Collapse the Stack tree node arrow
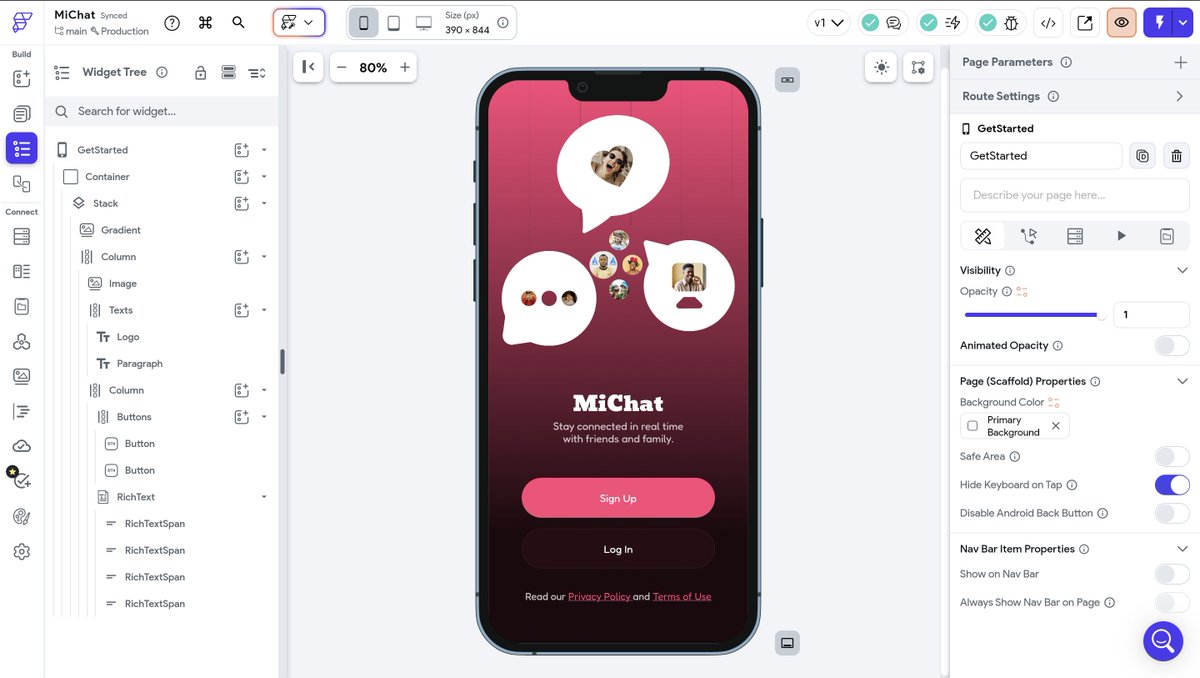This screenshot has width=1200, height=678. click(264, 203)
